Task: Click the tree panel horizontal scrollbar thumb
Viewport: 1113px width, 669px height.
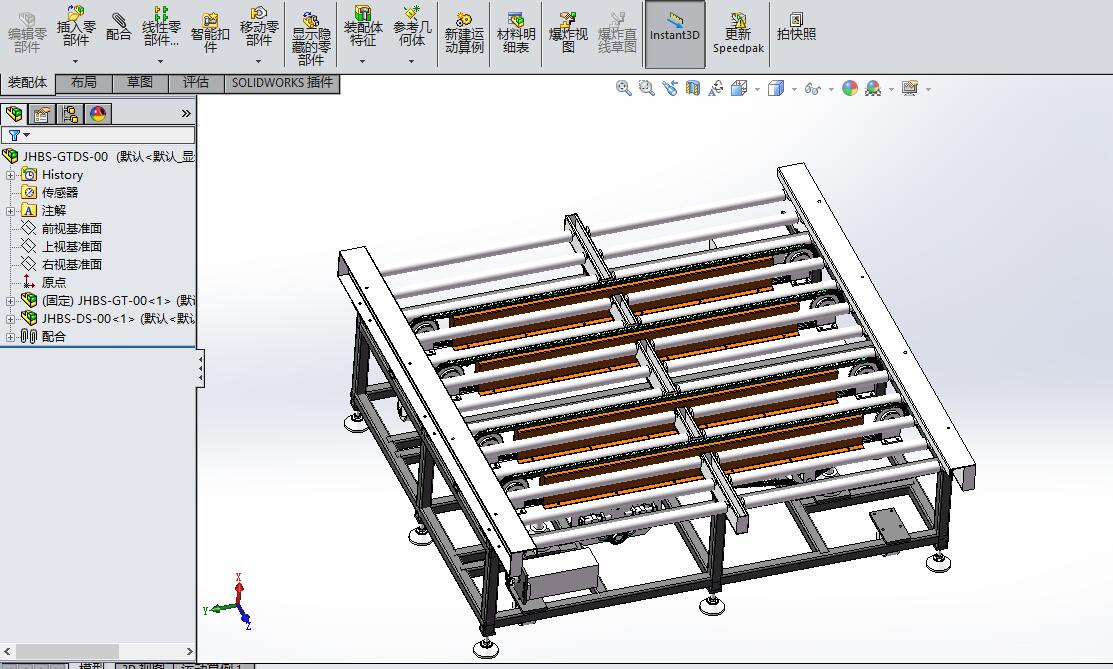Action: coord(67,651)
